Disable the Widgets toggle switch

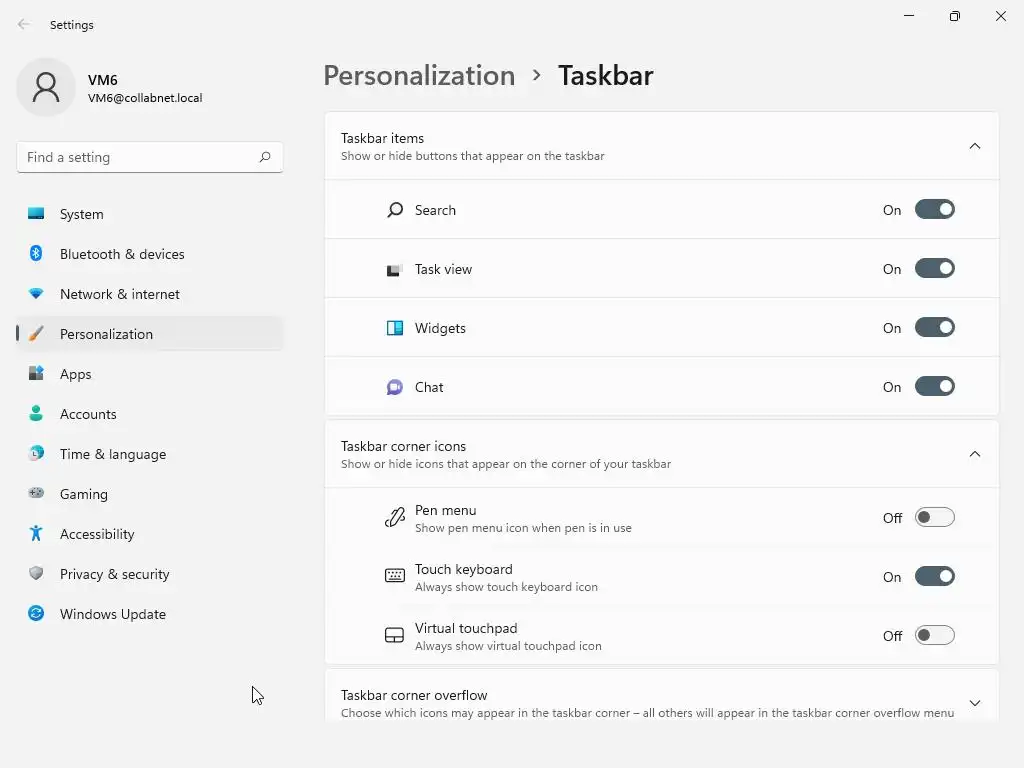pos(934,328)
